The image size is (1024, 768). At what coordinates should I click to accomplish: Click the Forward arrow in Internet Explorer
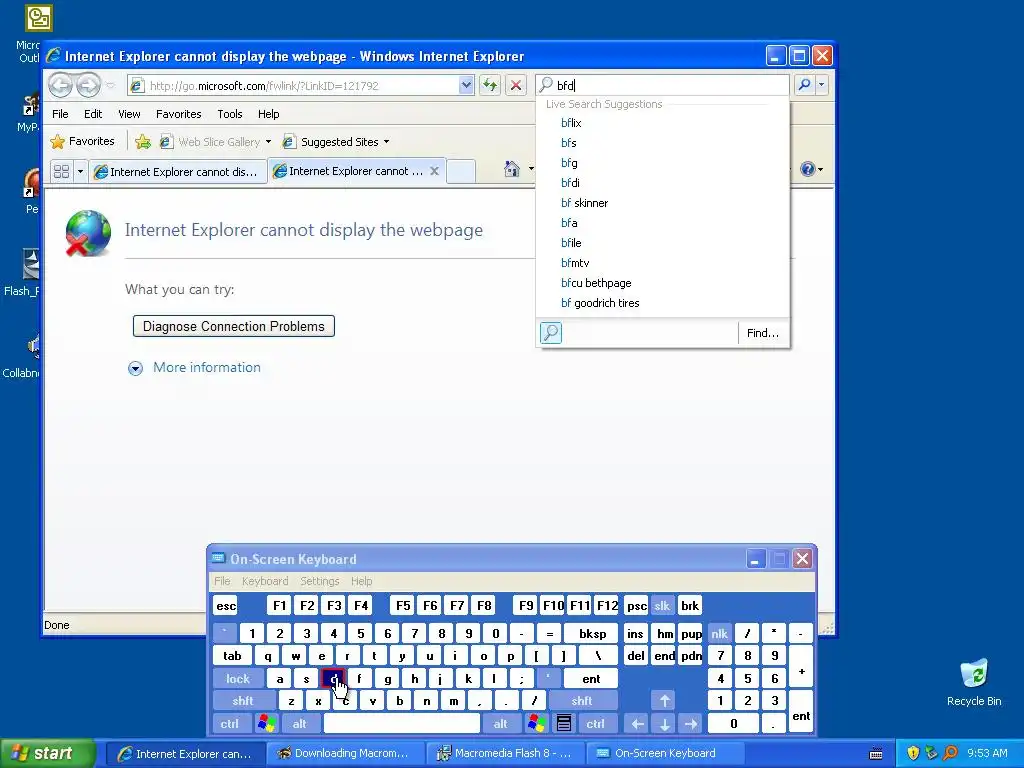(x=88, y=85)
